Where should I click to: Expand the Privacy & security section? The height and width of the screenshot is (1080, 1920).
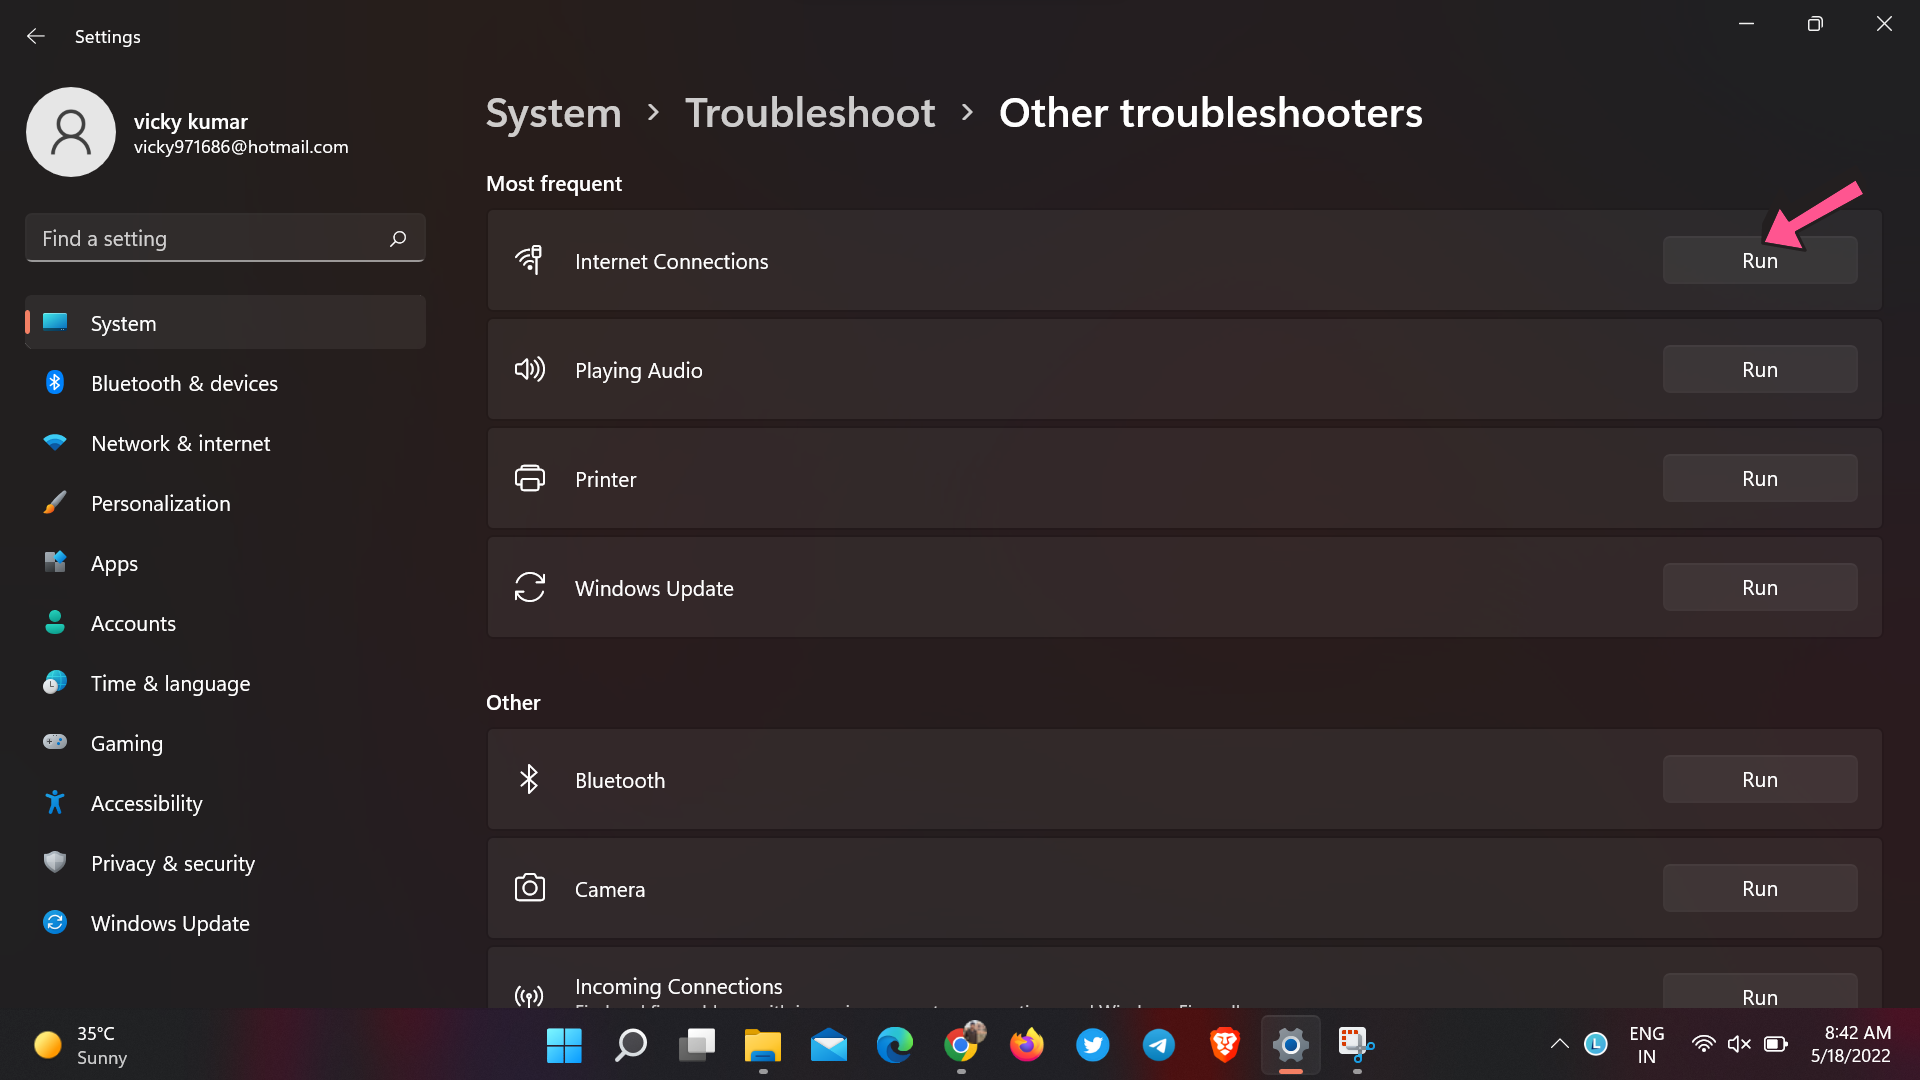[x=171, y=862]
